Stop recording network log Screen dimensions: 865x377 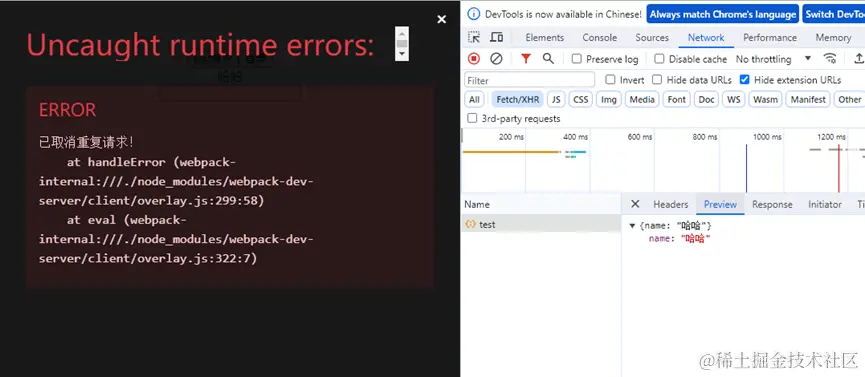pyautogui.click(x=474, y=59)
